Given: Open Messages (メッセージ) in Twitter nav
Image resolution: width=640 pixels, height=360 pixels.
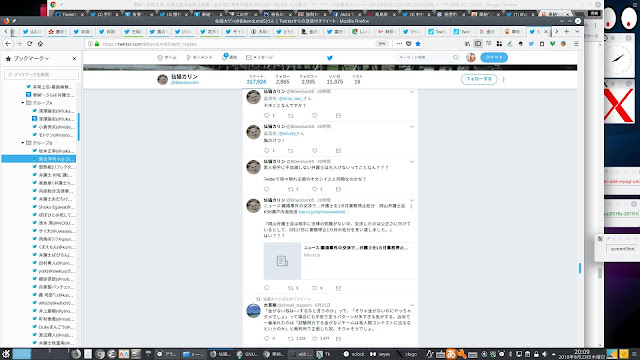Looking at the screenshot, I should pyautogui.click(x=260, y=58).
